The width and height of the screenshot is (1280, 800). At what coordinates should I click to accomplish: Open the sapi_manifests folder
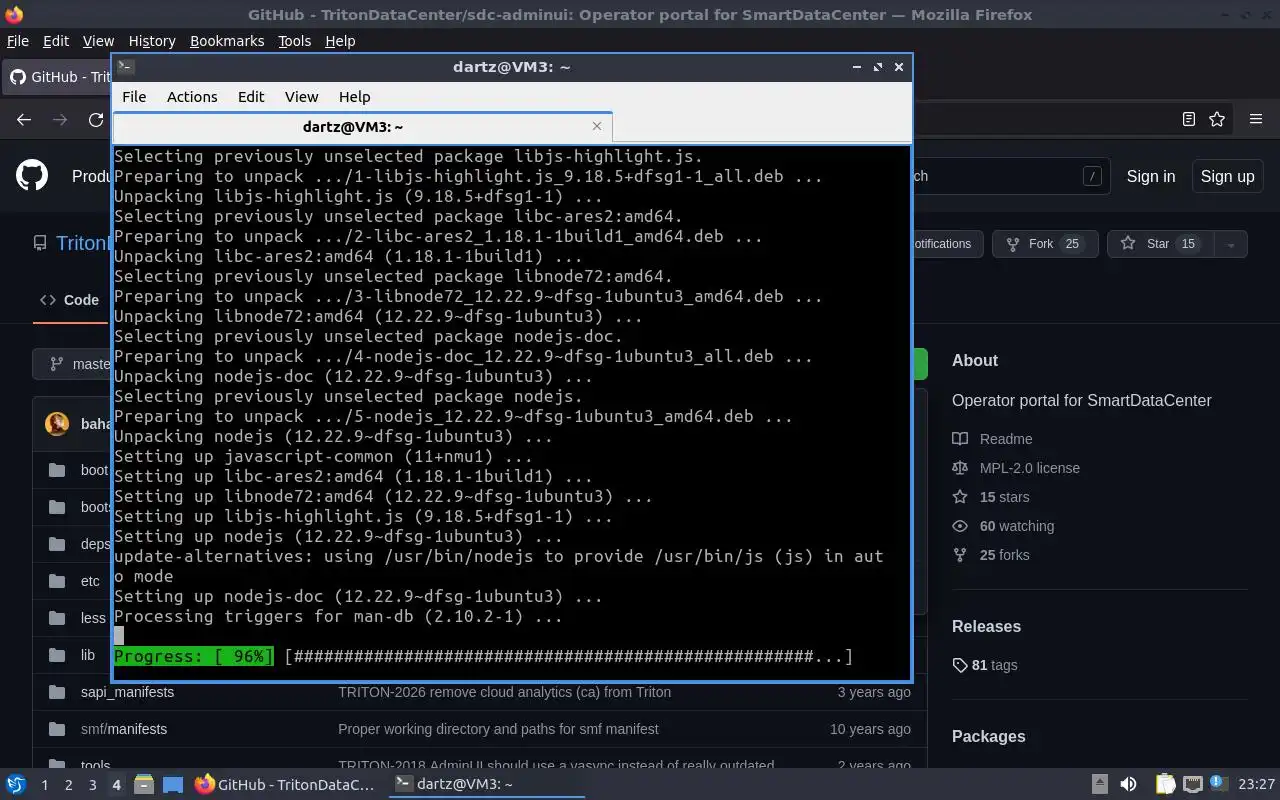point(127,692)
